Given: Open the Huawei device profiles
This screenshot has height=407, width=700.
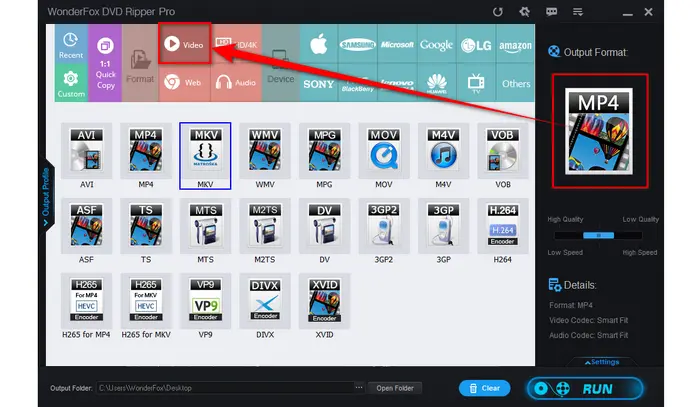Looking at the screenshot, I should pyautogui.click(x=436, y=83).
